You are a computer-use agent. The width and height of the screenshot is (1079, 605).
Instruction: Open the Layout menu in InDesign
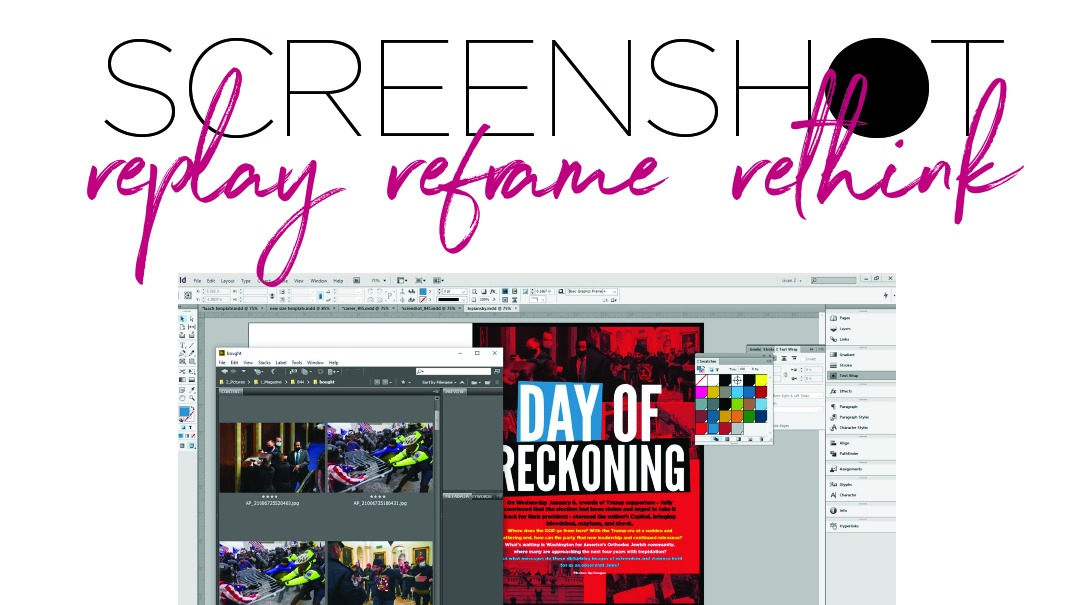click(227, 281)
